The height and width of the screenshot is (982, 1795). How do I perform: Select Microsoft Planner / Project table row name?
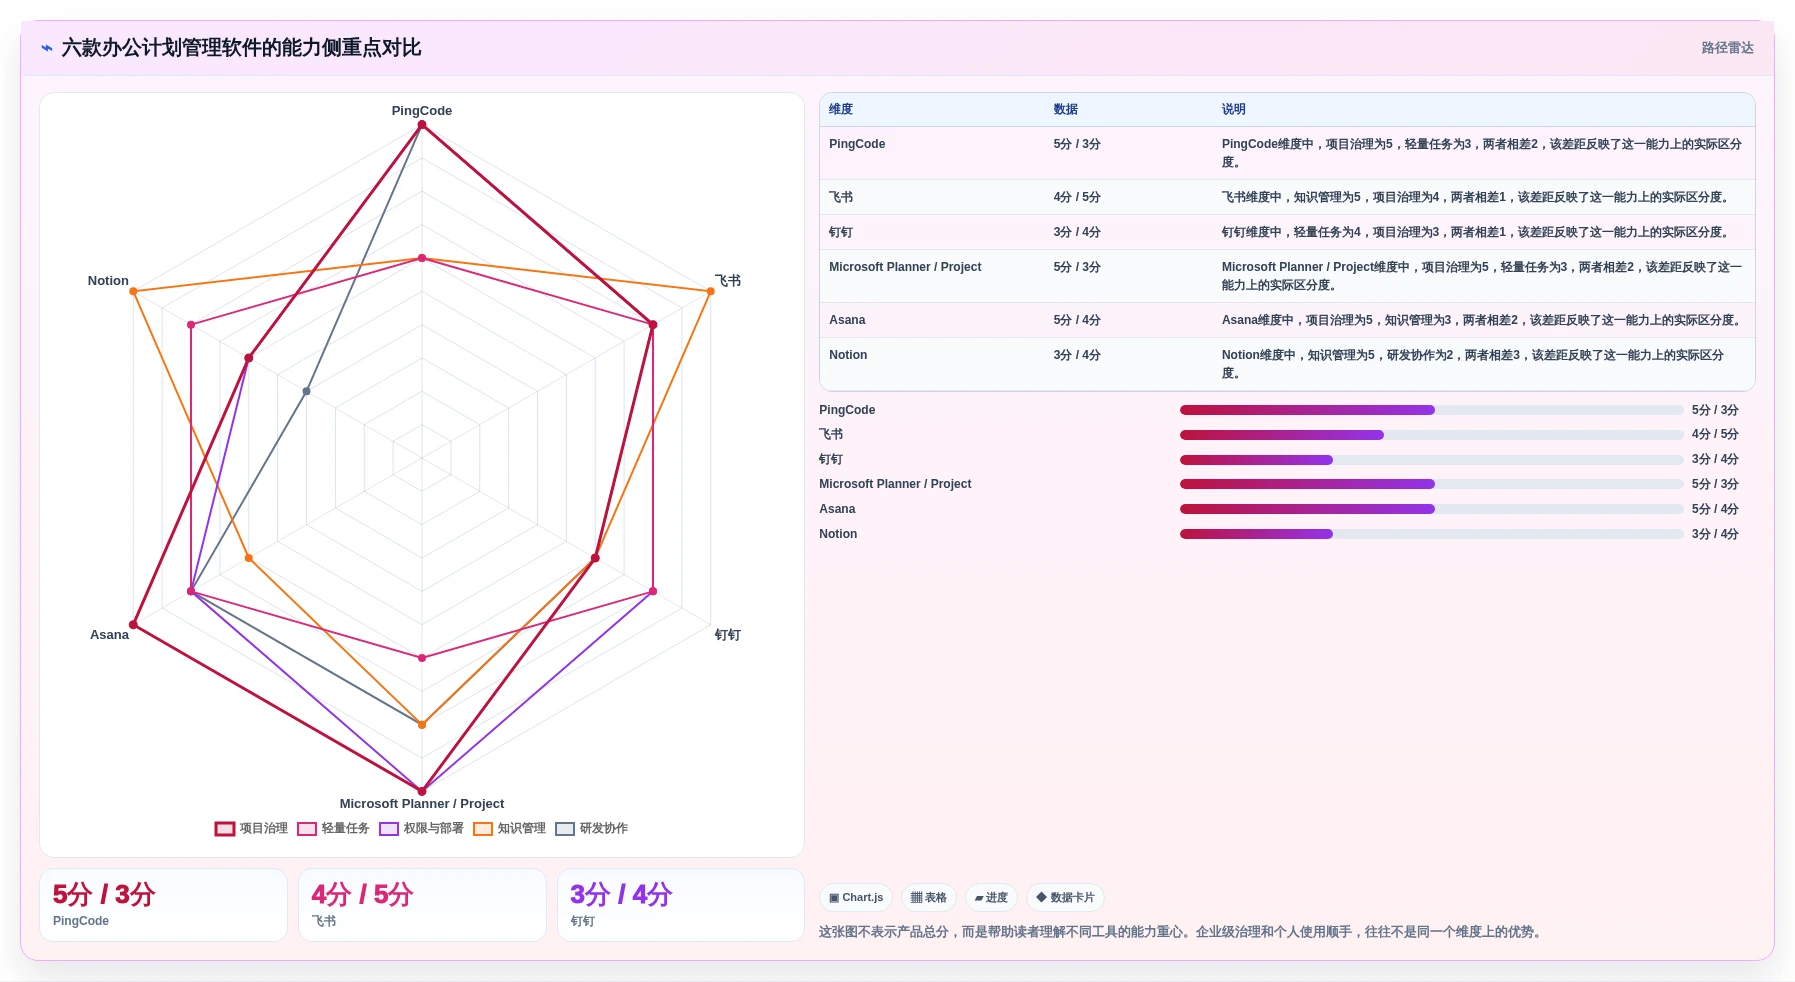coord(905,267)
